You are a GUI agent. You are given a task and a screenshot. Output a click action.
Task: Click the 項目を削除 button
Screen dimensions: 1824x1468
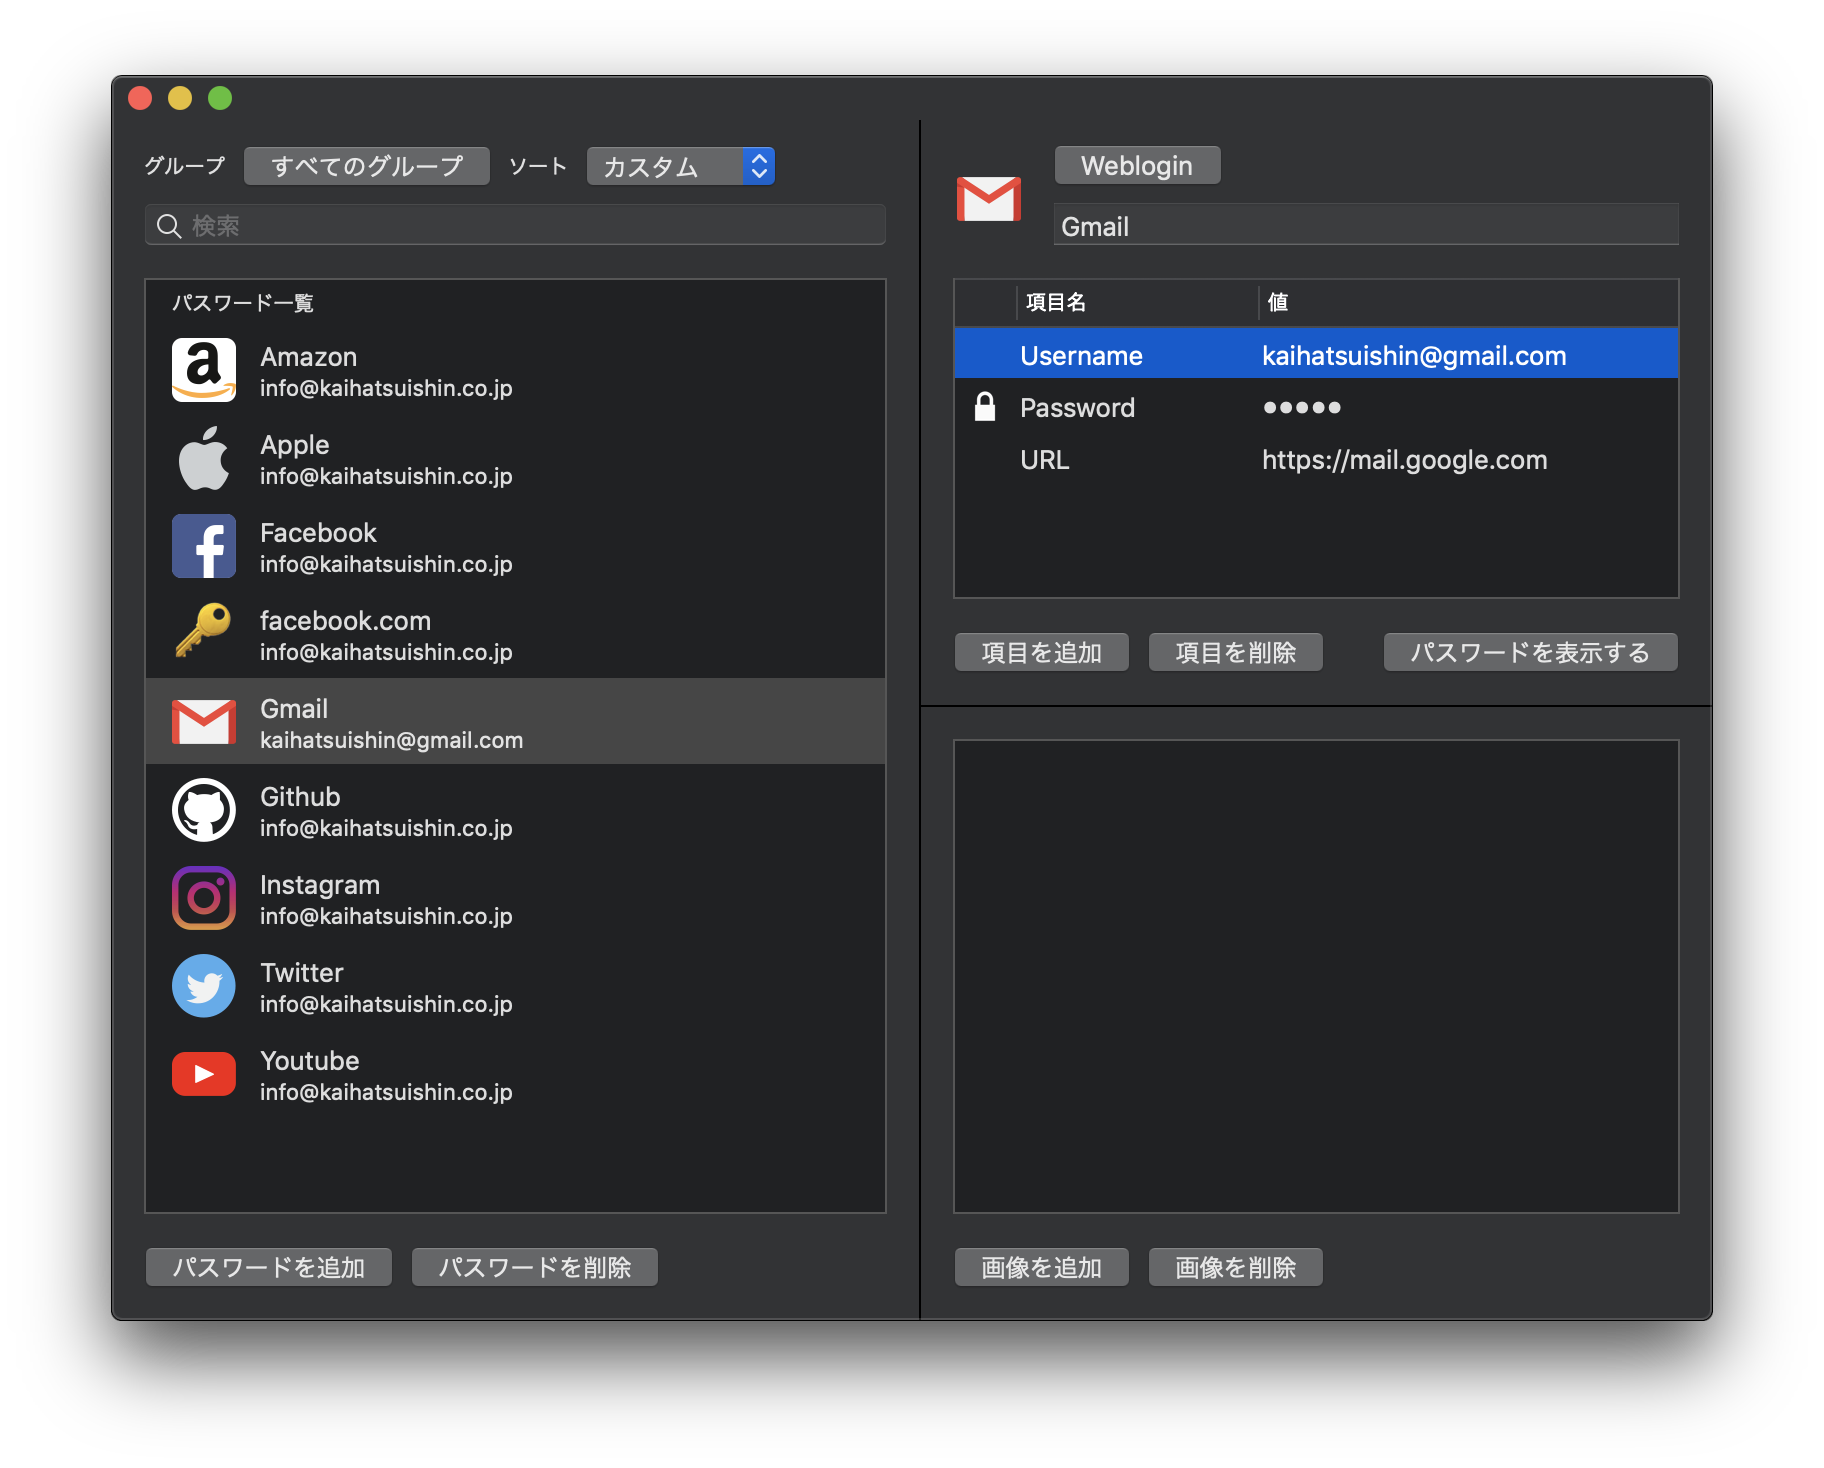click(x=1236, y=652)
